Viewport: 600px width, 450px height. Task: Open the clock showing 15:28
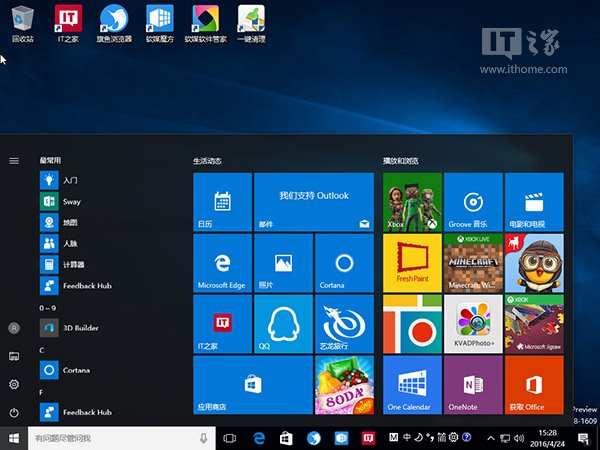[x=547, y=439]
